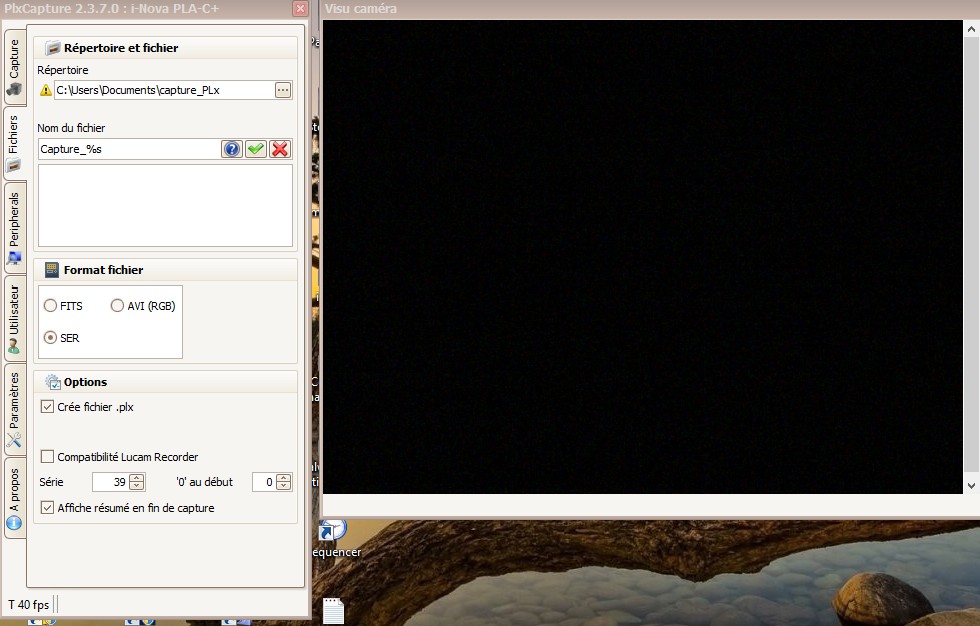Click the Visu caméra window title bar
The image size is (980, 626).
point(650,9)
